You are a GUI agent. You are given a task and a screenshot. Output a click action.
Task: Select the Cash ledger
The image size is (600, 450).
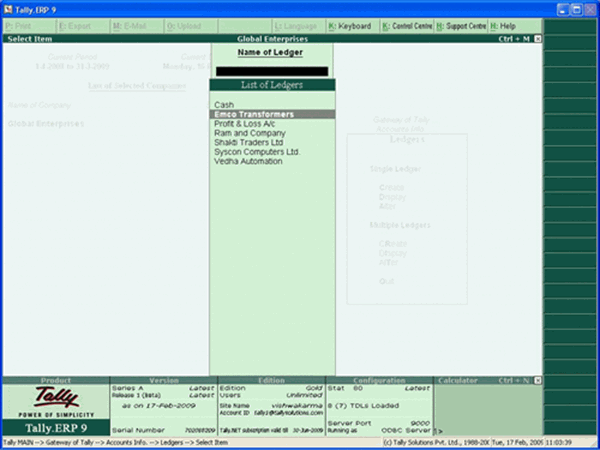272,105
